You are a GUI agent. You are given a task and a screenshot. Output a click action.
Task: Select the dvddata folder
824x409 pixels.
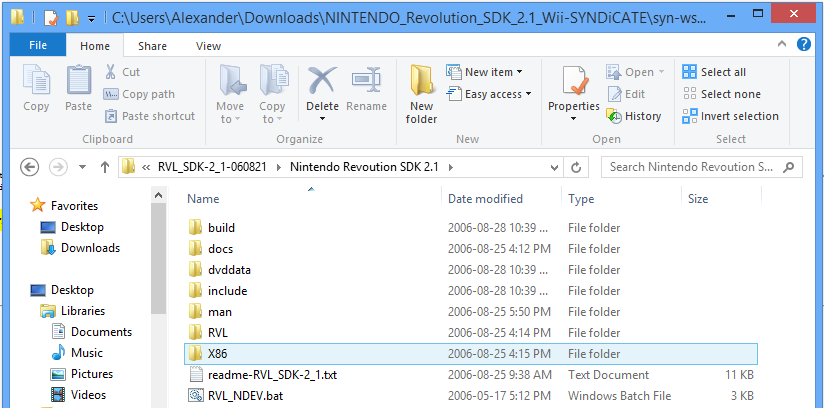[x=471, y=270]
